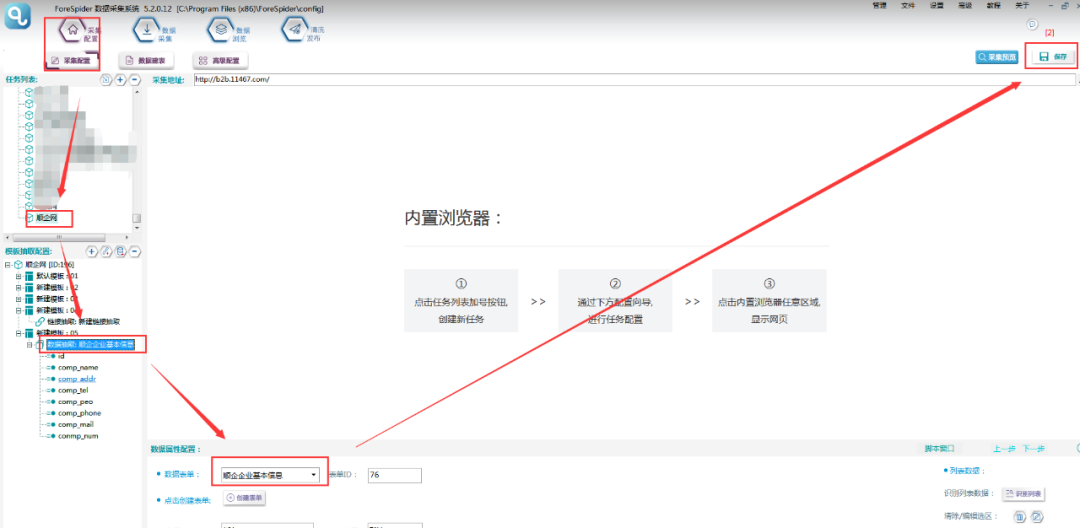Viewport: 1080px width, 528px height.
Task: Click the delete minus icon in 模板抽取配置
Action: (x=135, y=251)
